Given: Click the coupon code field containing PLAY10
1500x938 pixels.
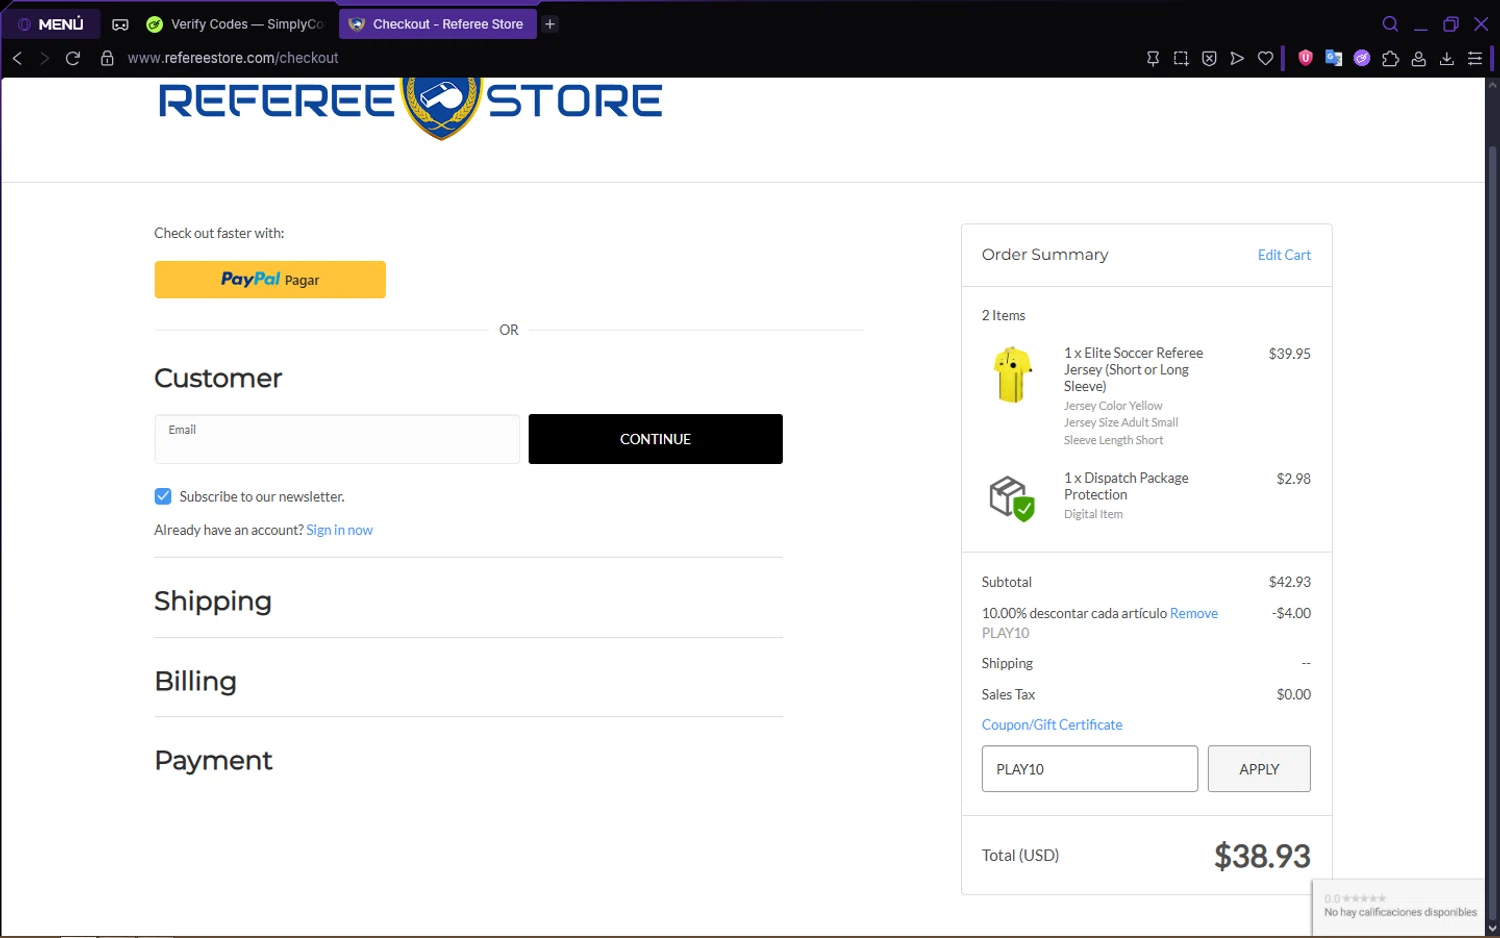Looking at the screenshot, I should click(x=1090, y=769).
